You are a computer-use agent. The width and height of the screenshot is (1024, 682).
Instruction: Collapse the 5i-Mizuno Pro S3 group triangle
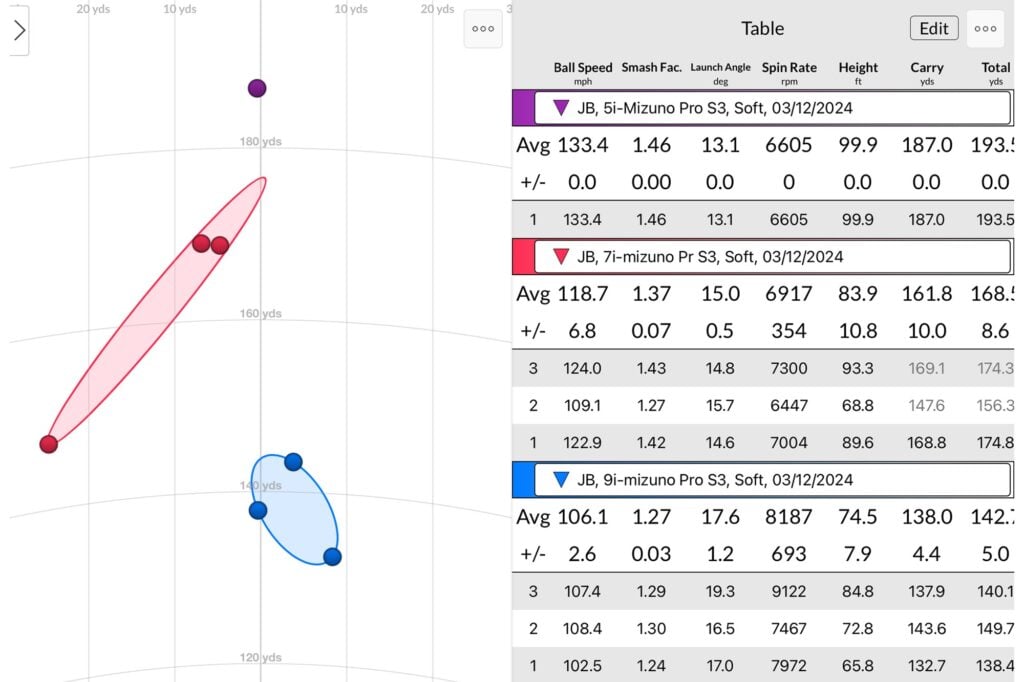(x=561, y=108)
